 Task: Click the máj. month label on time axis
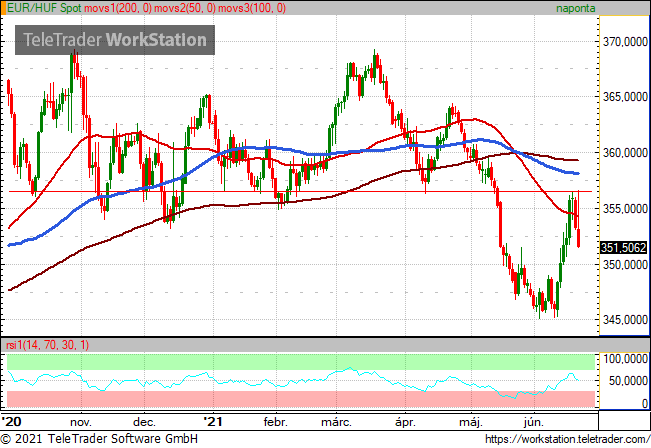(471, 423)
